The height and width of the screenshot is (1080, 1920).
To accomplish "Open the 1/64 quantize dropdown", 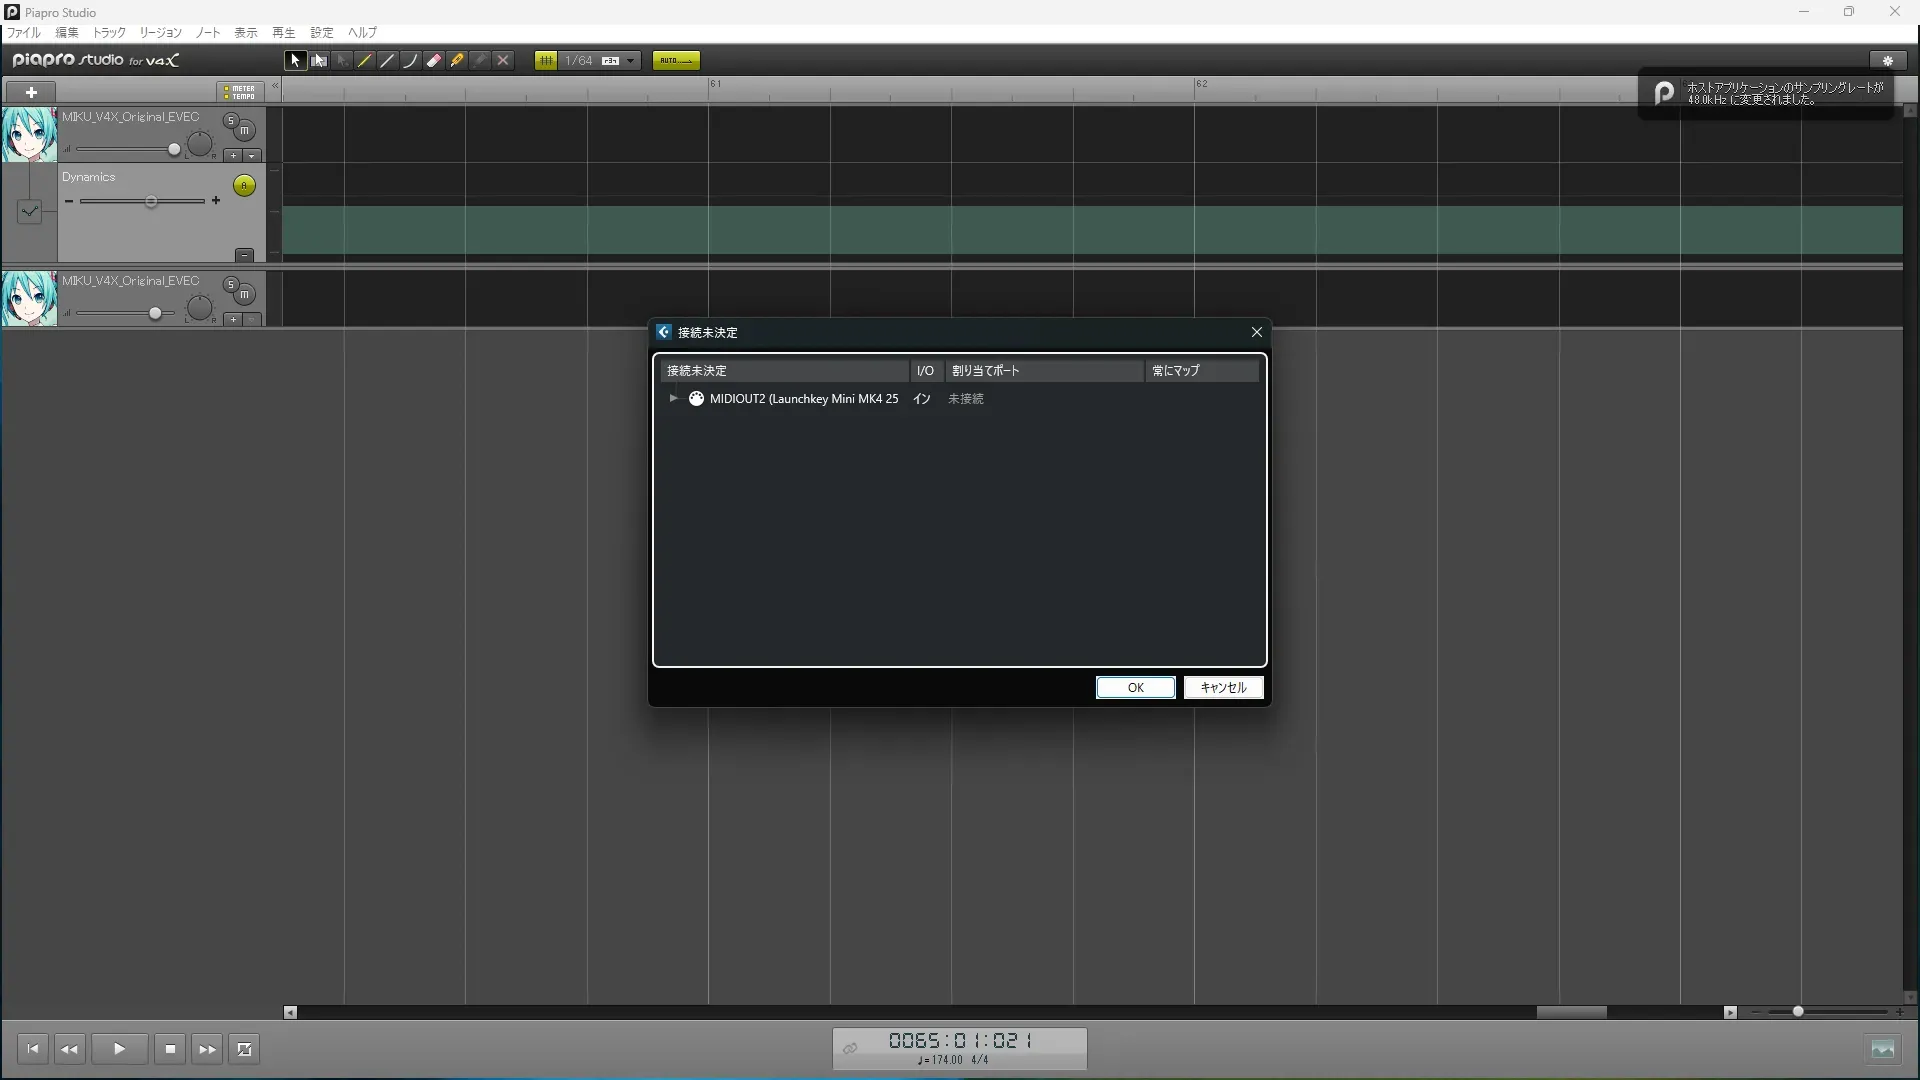I will click(630, 61).
